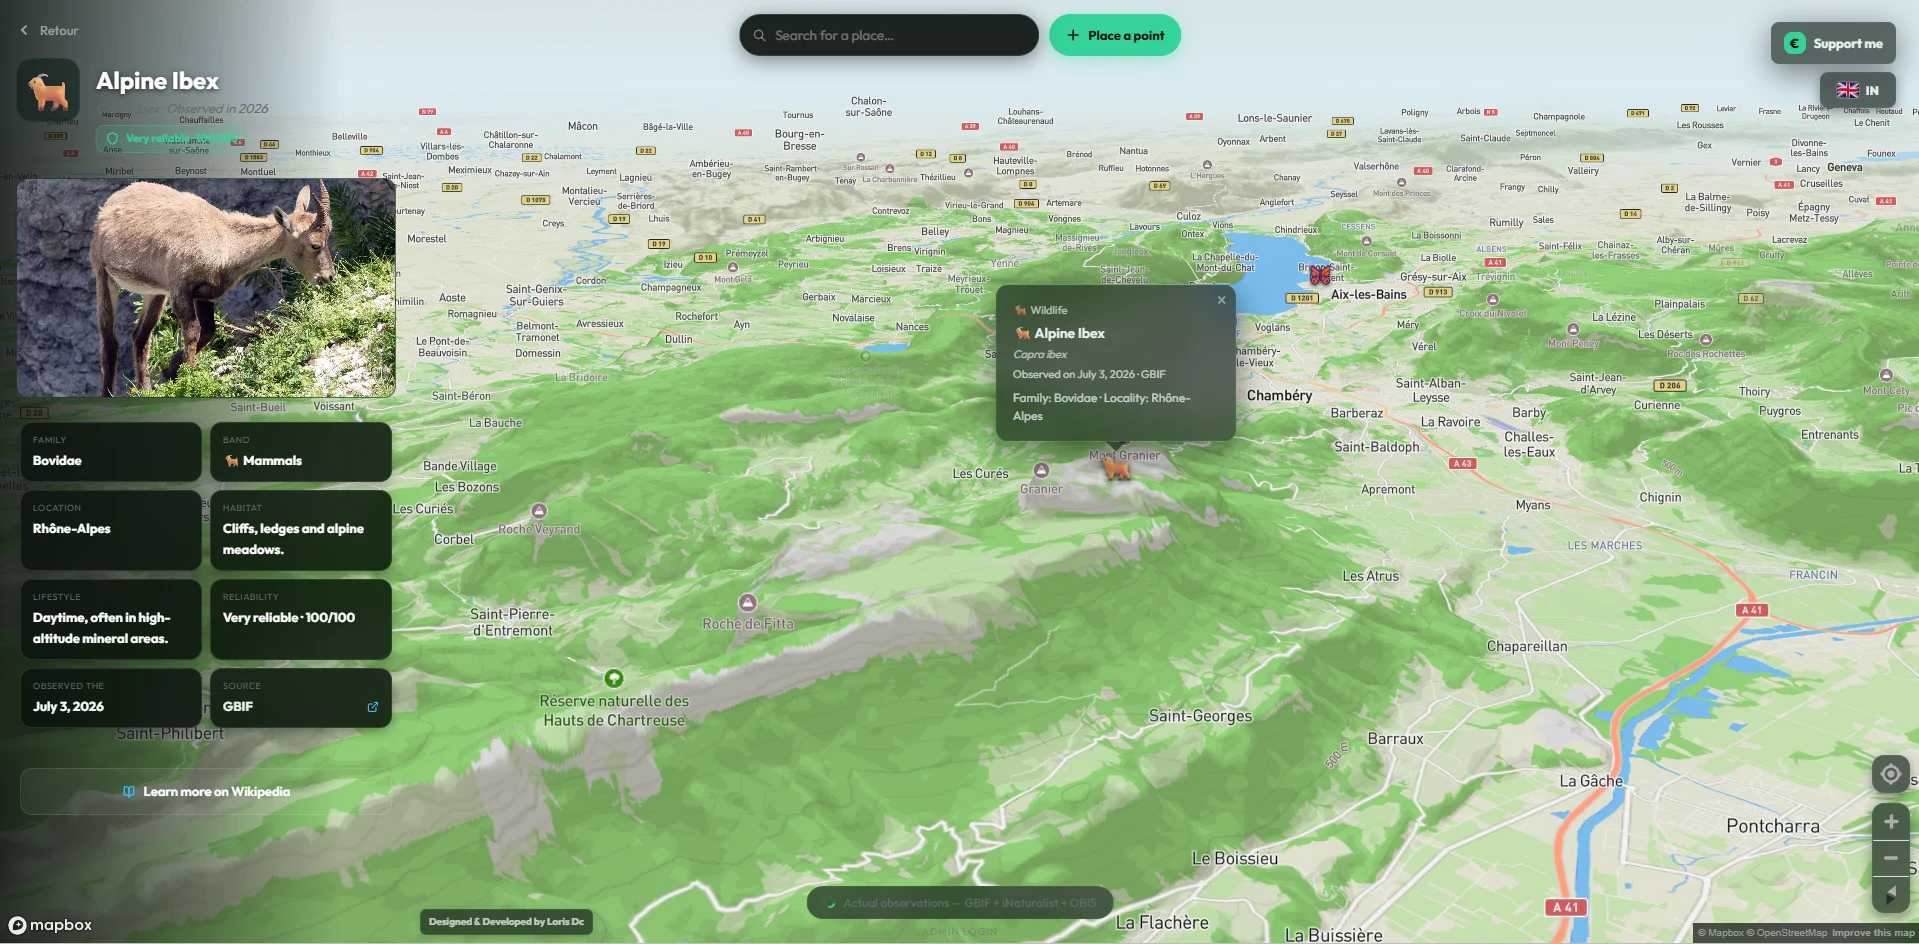Open the Source GBIF card
Screen dimensions: 1919x944
[300, 698]
